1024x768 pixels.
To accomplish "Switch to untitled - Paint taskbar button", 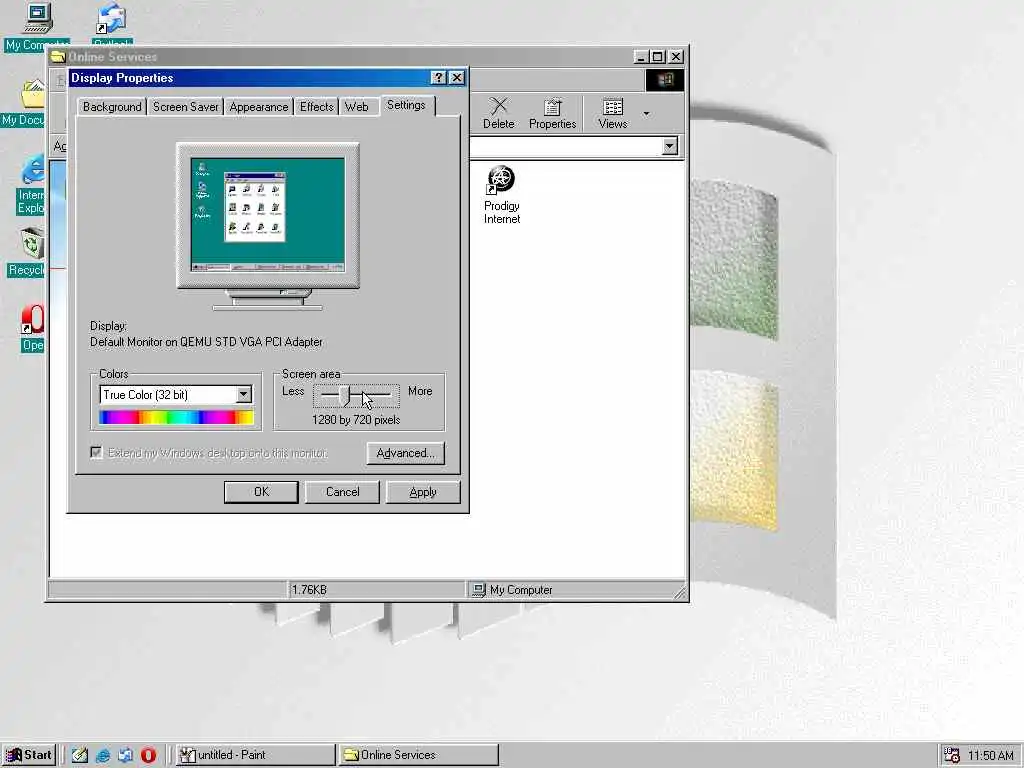I will pos(255,755).
